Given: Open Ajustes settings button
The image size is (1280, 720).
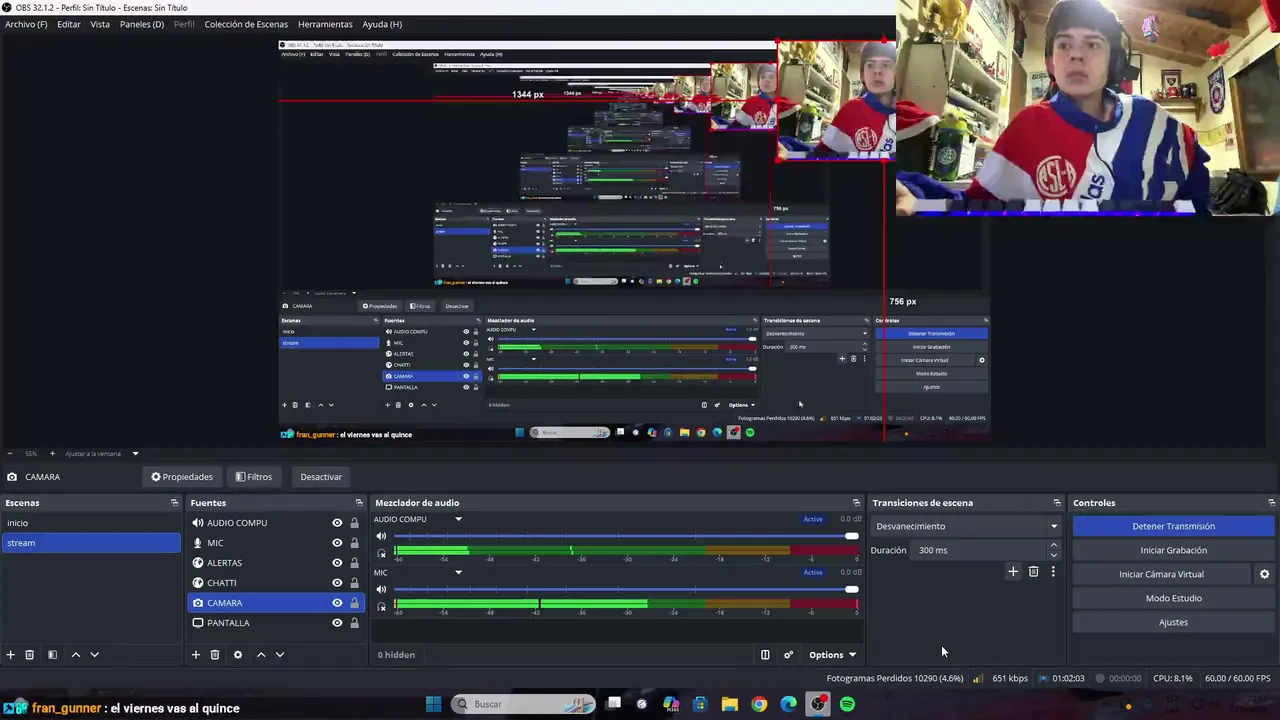Looking at the screenshot, I should coord(1173,622).
